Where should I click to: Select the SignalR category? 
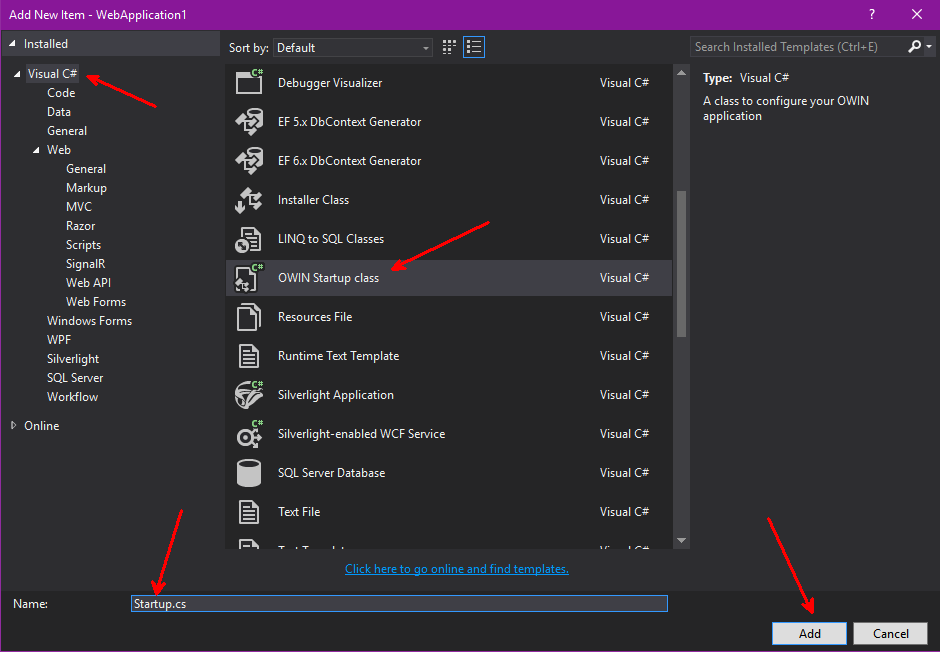pos(85,264)
